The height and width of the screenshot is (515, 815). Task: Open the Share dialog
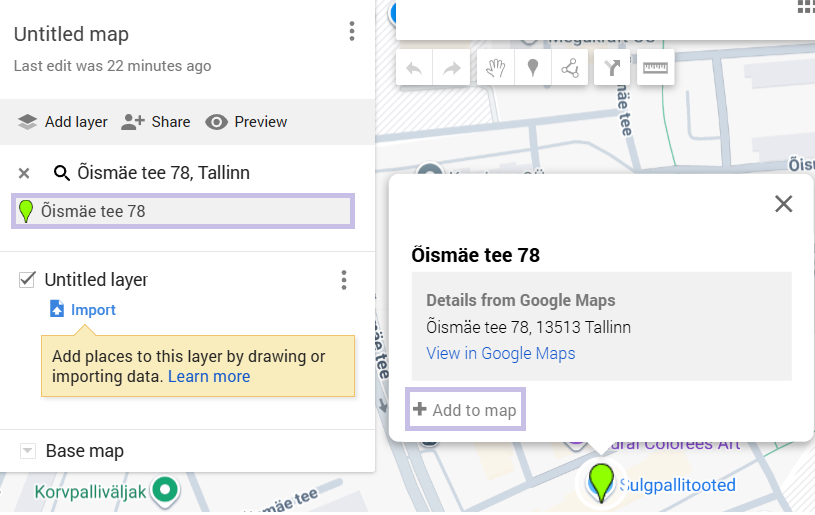coord(155,122)
